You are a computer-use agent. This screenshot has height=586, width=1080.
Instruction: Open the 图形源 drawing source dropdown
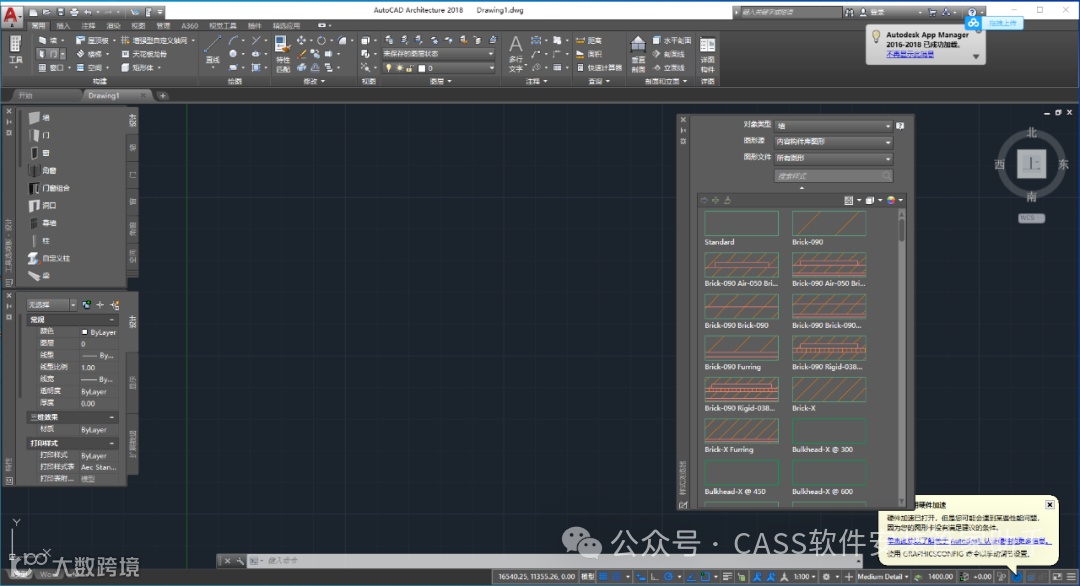833,142
